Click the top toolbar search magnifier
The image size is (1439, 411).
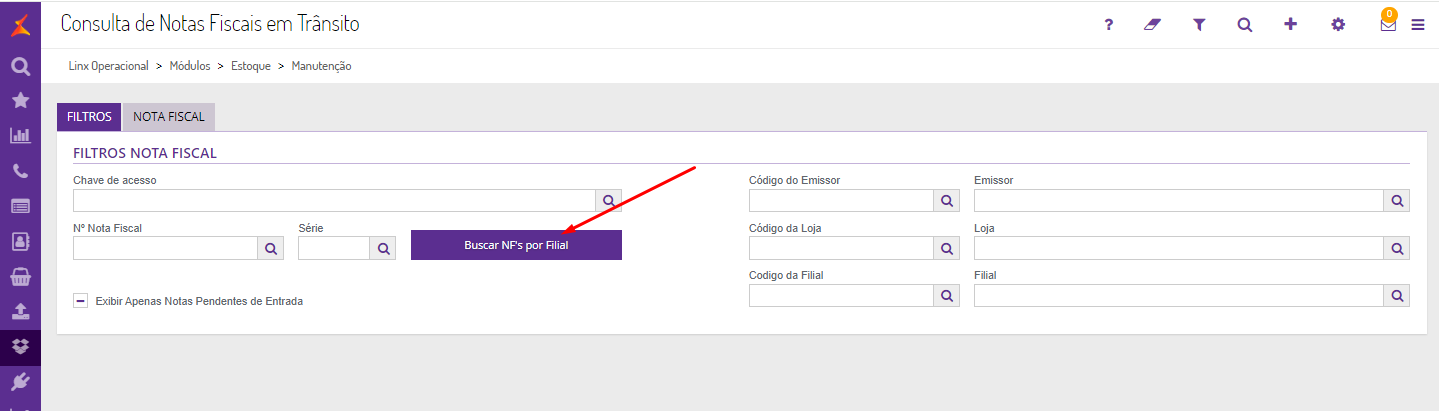(1245, 25)
